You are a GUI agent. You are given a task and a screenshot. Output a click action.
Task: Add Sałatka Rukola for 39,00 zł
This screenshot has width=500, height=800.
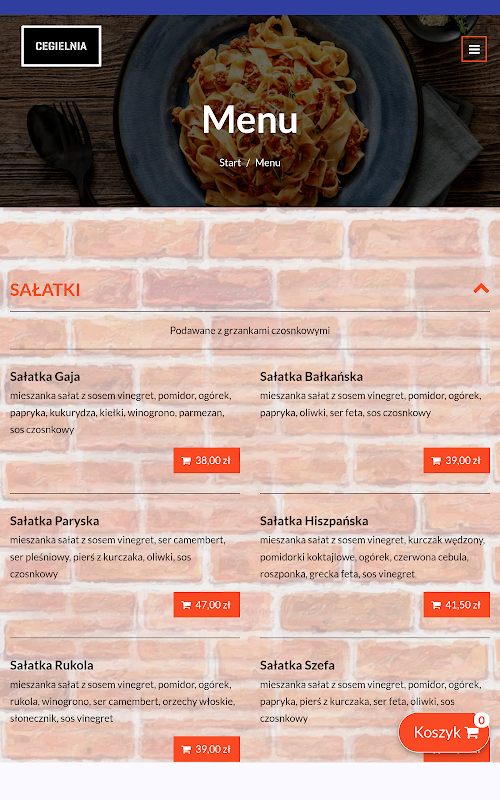pyautogui.click(x=207, y=749)
